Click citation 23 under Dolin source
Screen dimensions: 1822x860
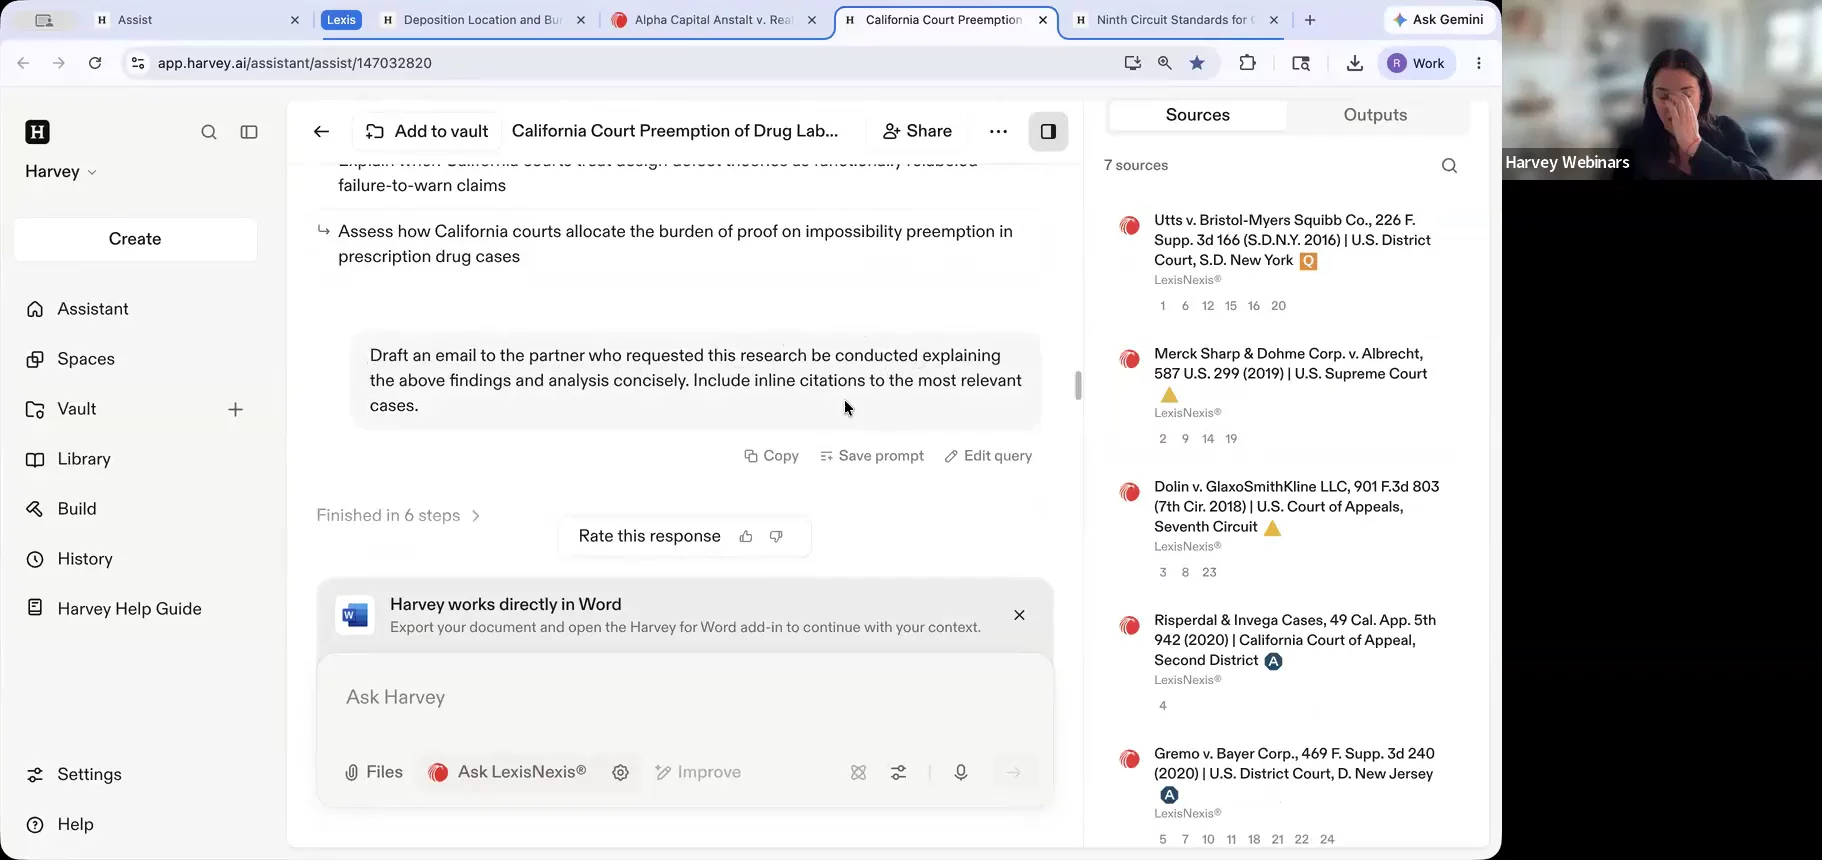[1209, 573]
